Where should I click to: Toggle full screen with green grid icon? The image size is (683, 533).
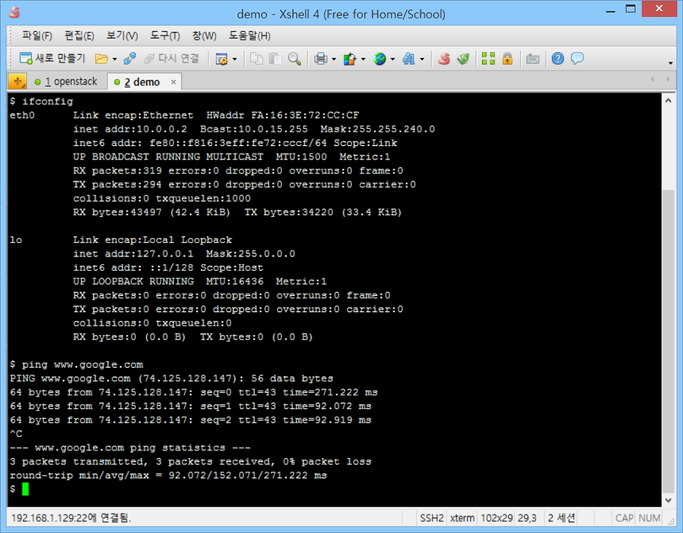coord(488,58)
